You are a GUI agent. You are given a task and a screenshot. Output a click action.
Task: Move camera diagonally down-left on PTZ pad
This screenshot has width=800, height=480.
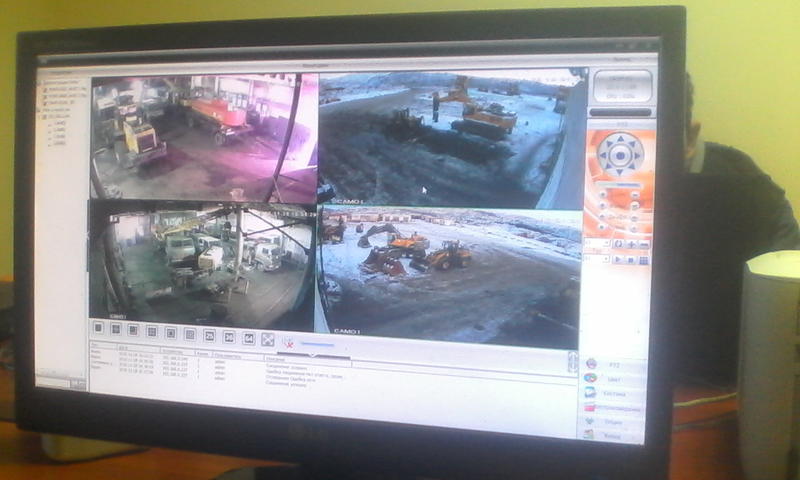[609, 166]
